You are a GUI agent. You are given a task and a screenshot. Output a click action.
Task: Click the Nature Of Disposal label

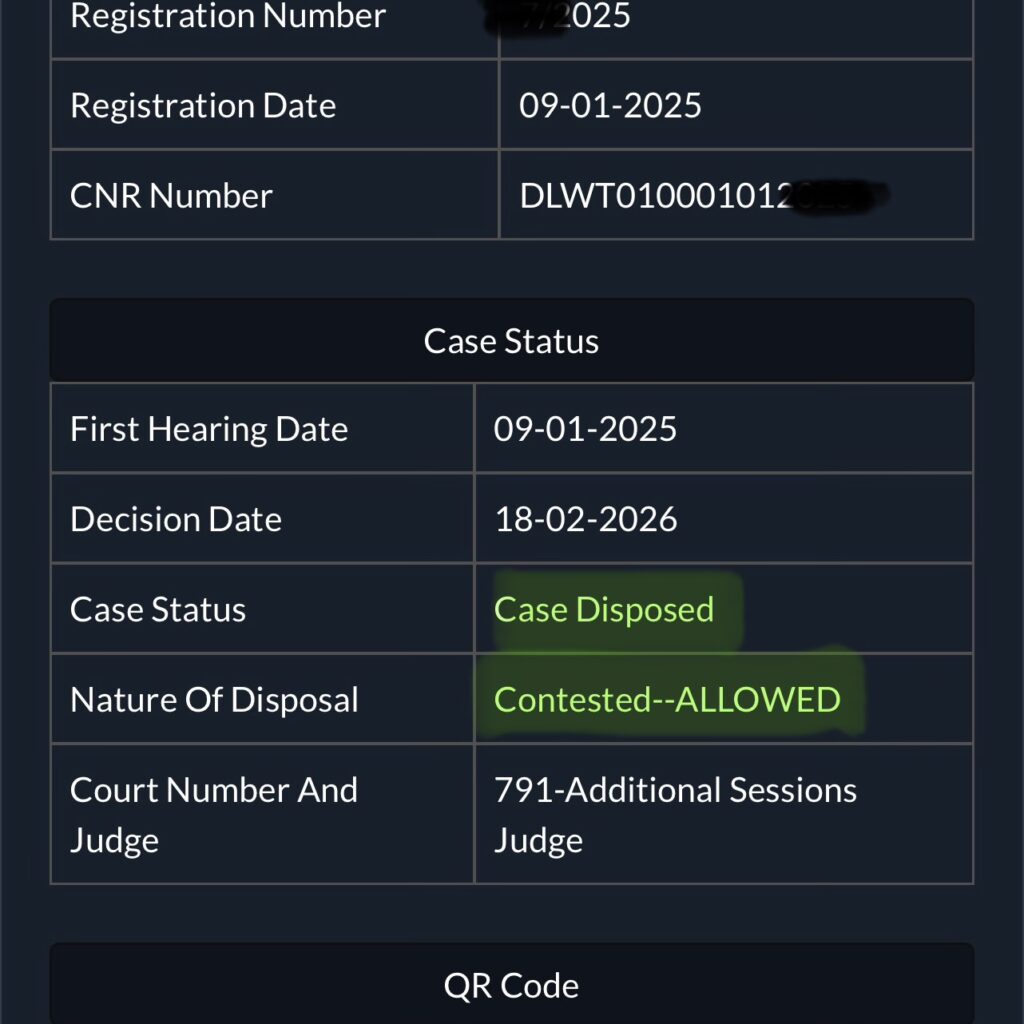click(x=214, y=700)
